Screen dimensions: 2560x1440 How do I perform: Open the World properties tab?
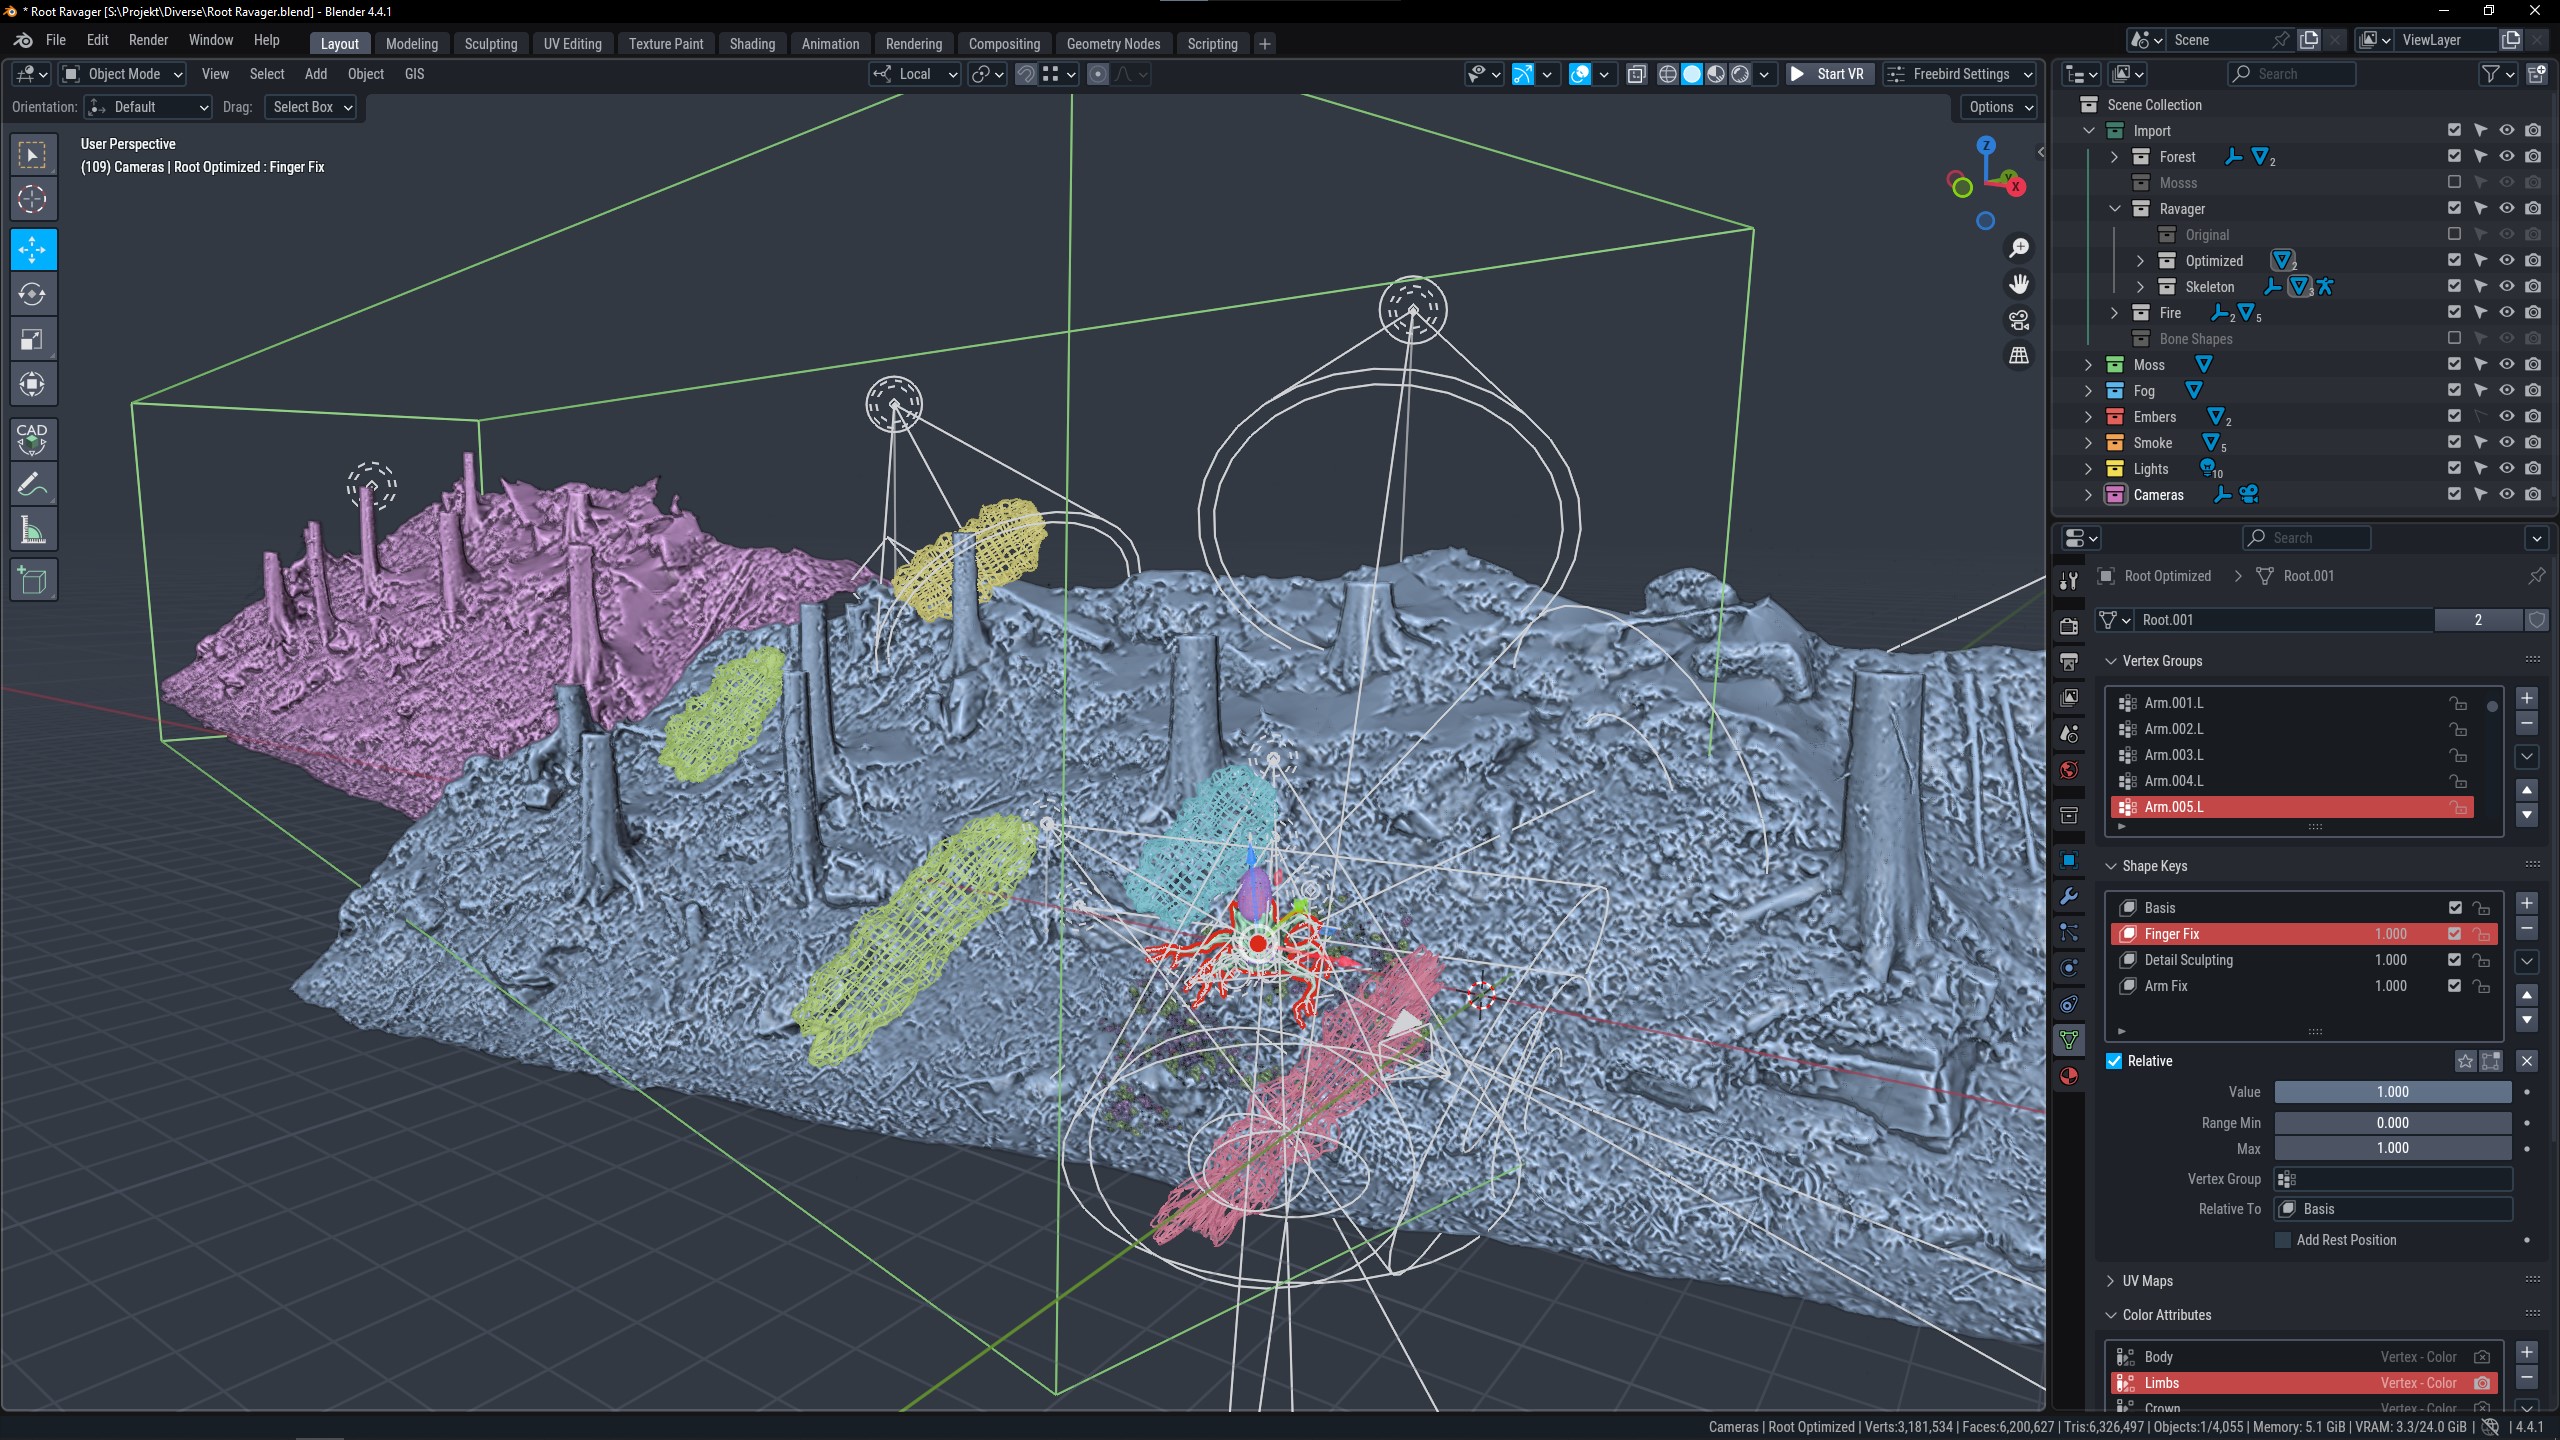tap(2069, 770)
